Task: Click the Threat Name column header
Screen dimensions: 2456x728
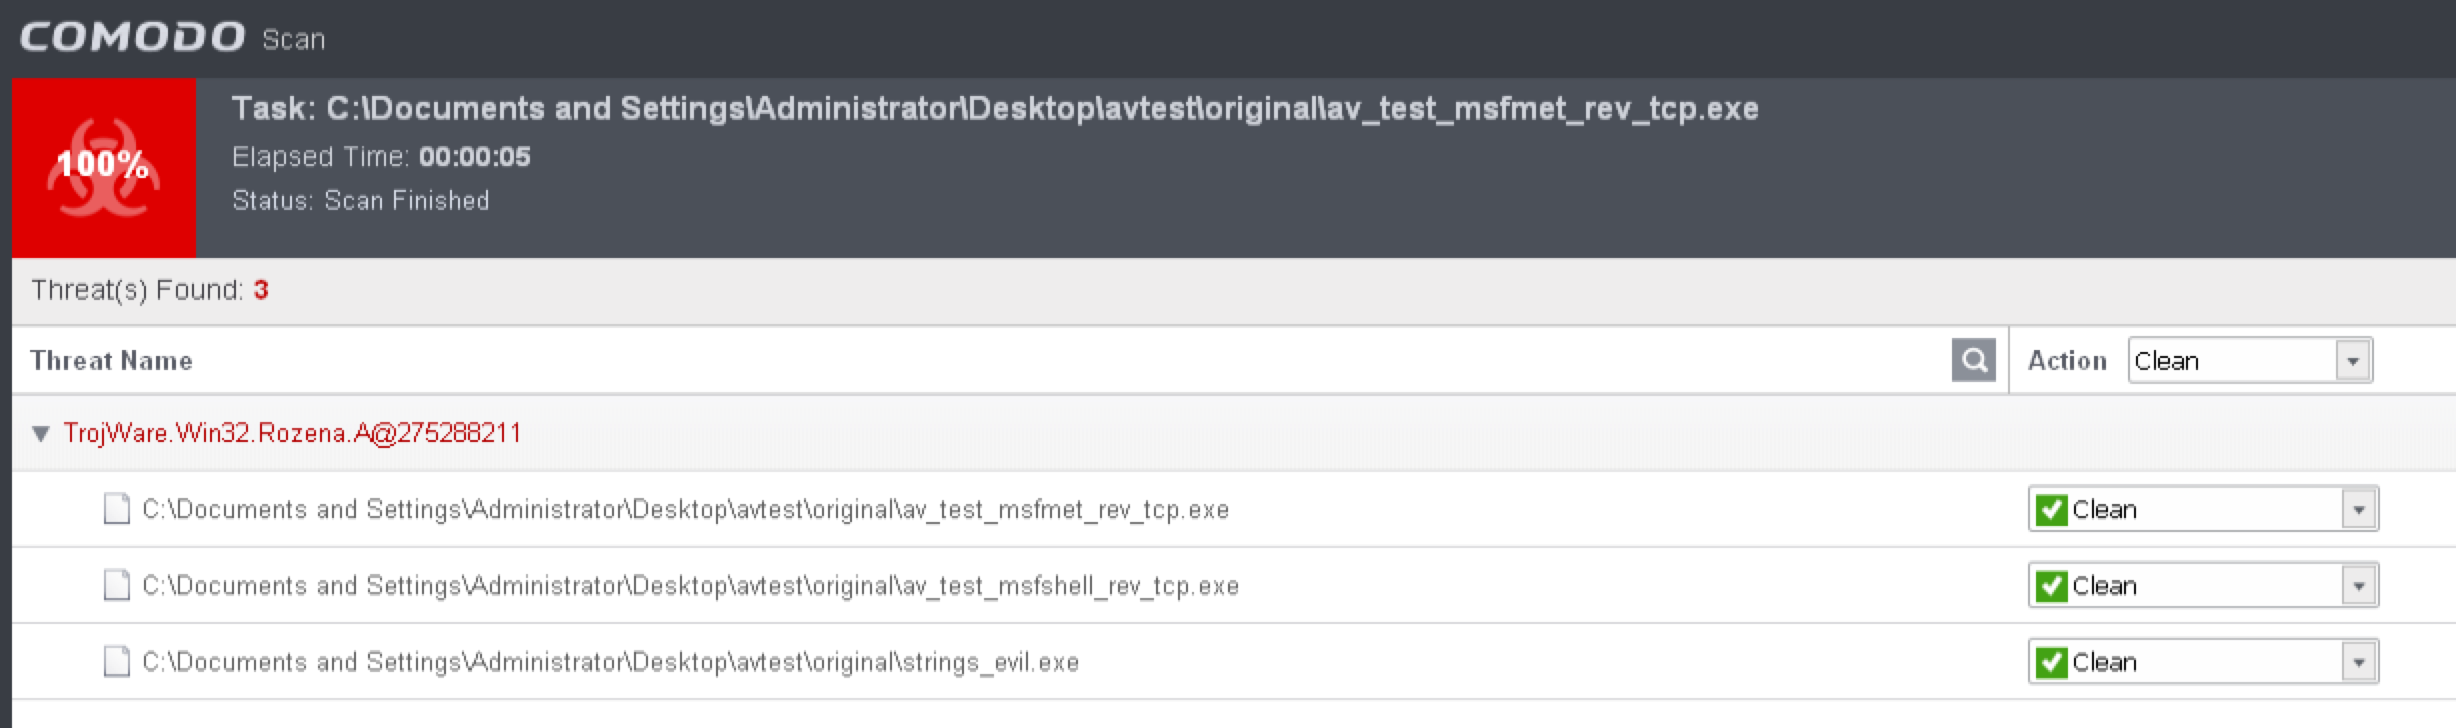Action: click(111, 360)
